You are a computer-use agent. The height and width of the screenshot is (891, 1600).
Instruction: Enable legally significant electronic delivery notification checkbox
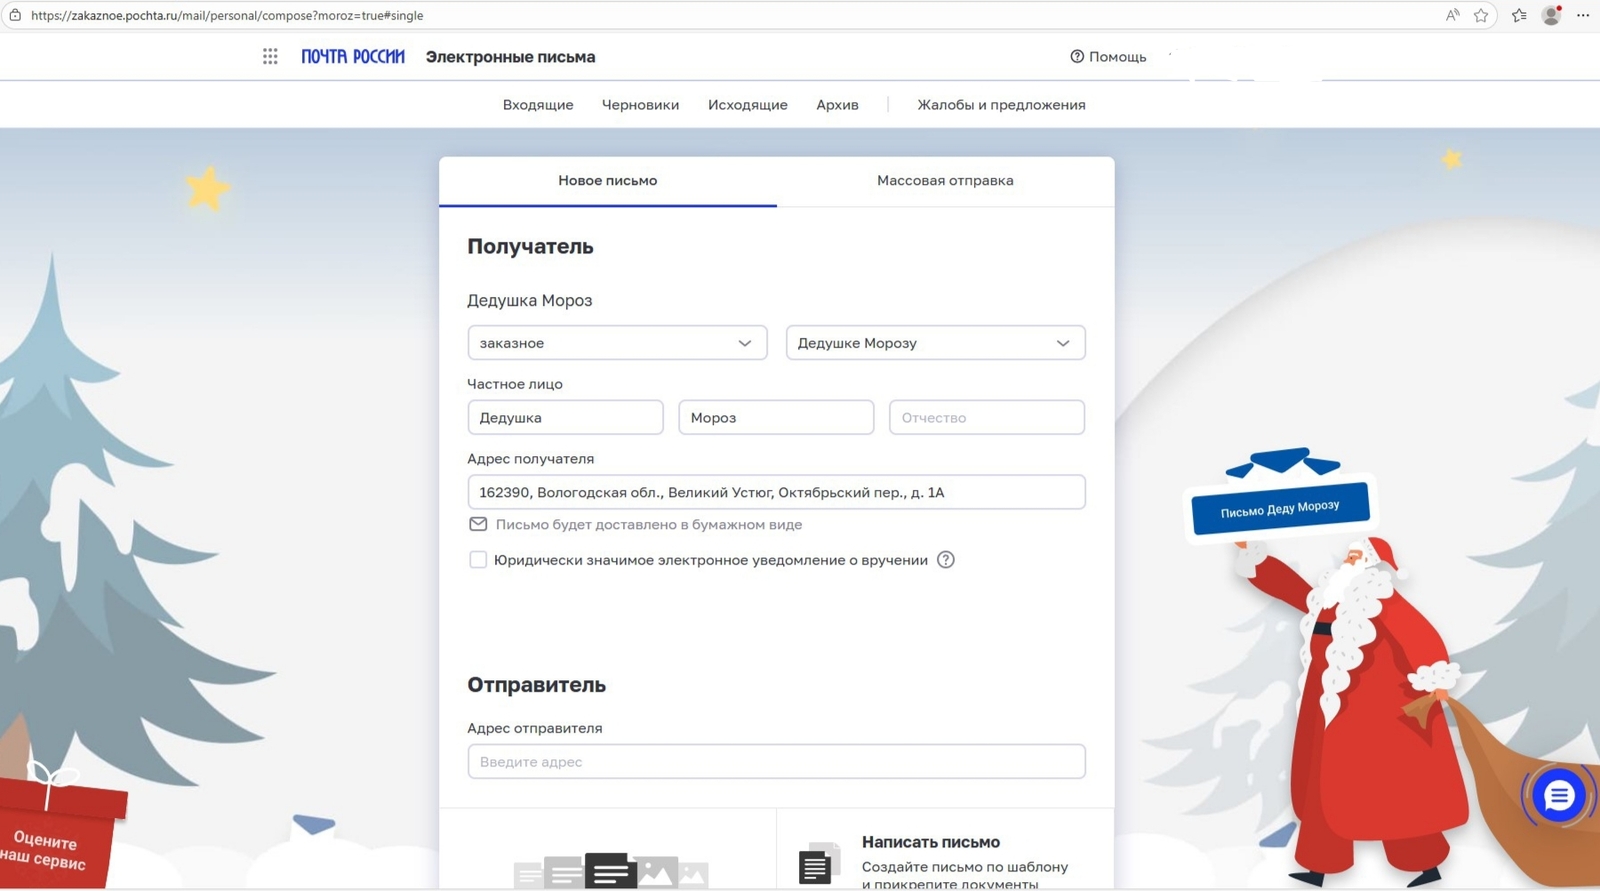478,560
